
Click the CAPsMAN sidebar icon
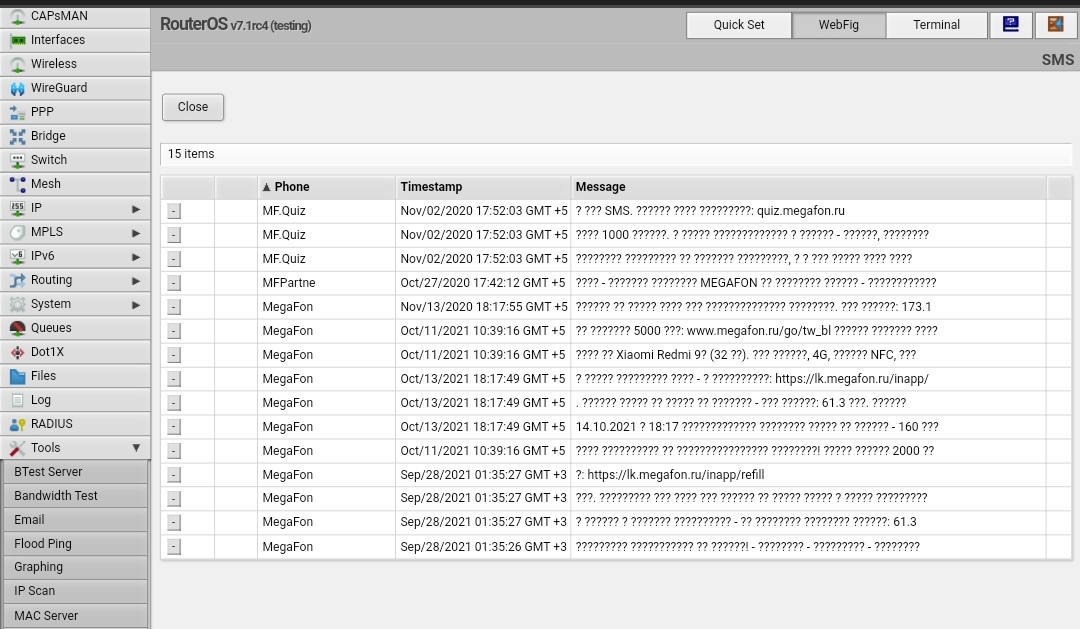tap(17, 17)
